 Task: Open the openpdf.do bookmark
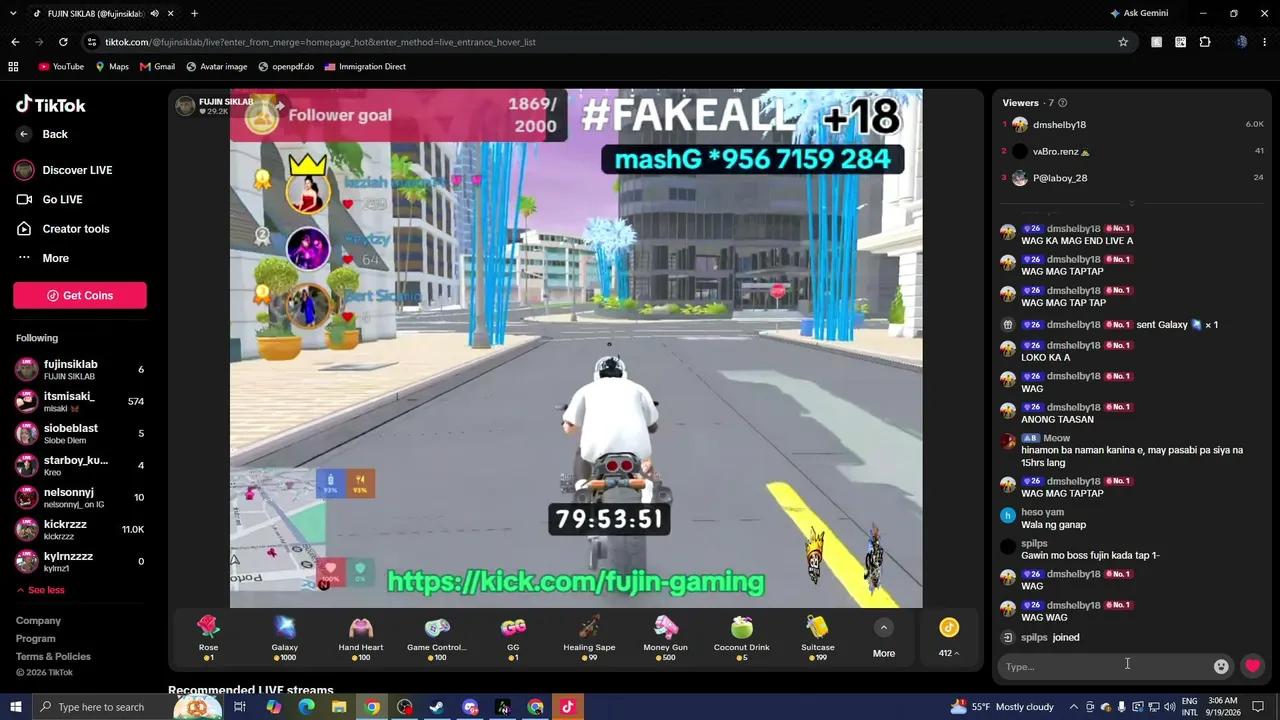286,67
